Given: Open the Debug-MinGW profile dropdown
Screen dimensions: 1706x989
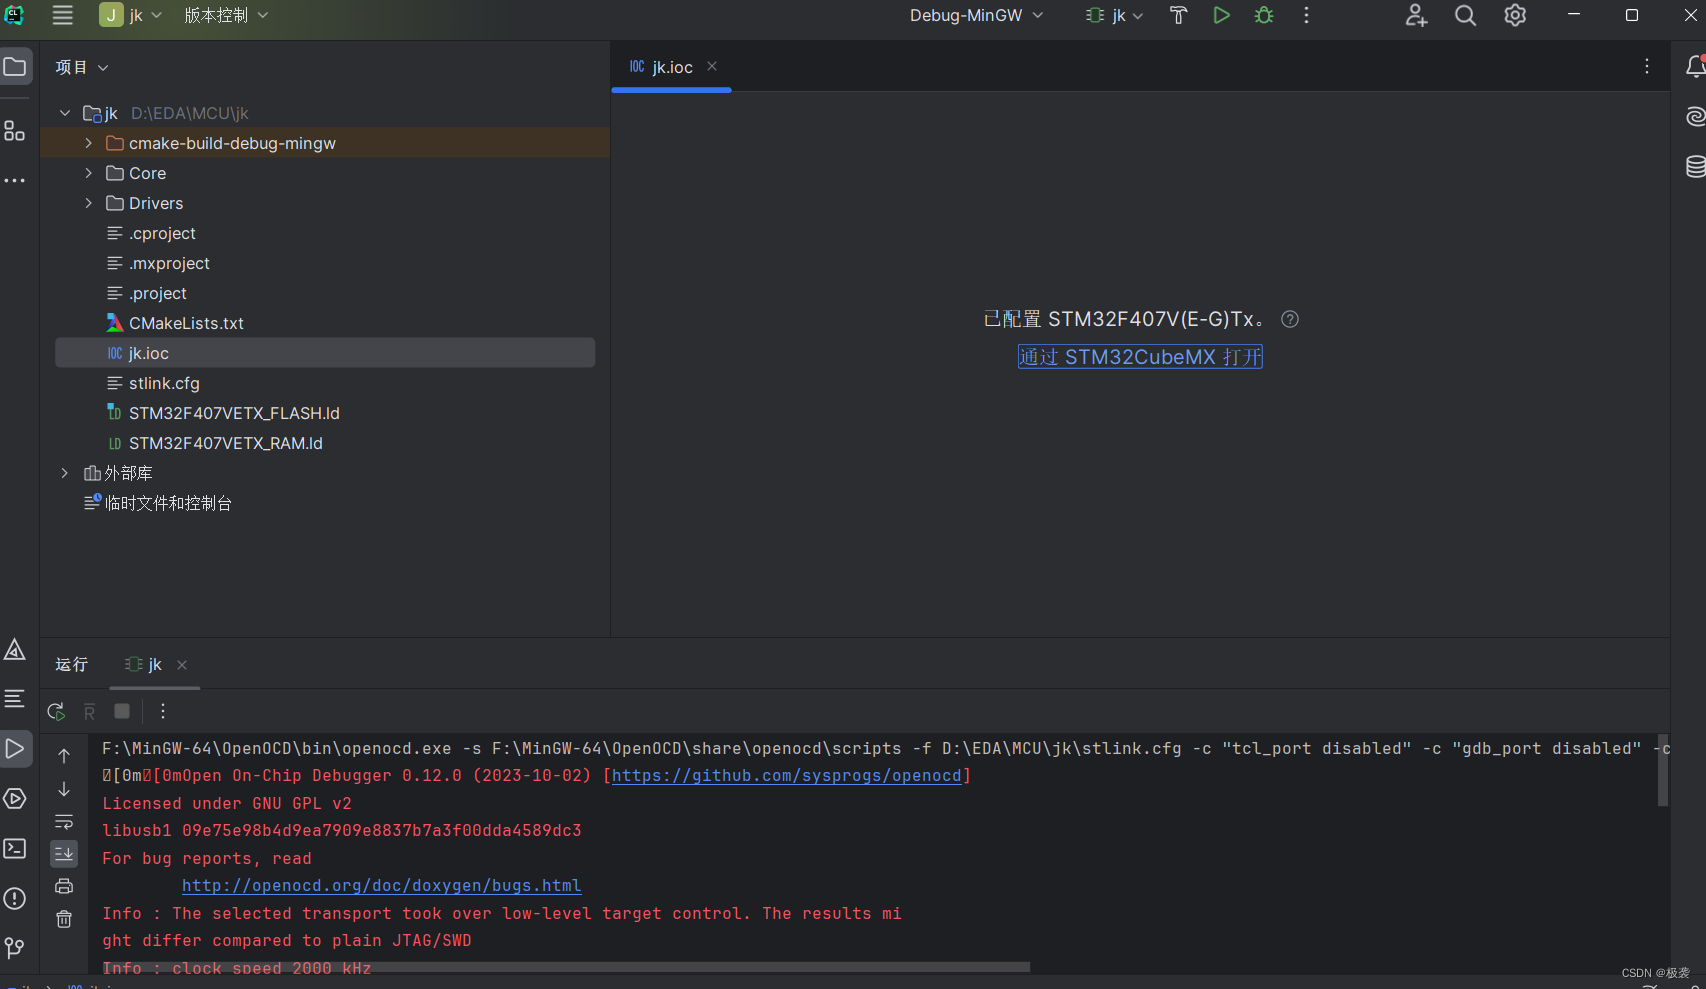Looking at the screenshot, I should [x=977, y=15].
